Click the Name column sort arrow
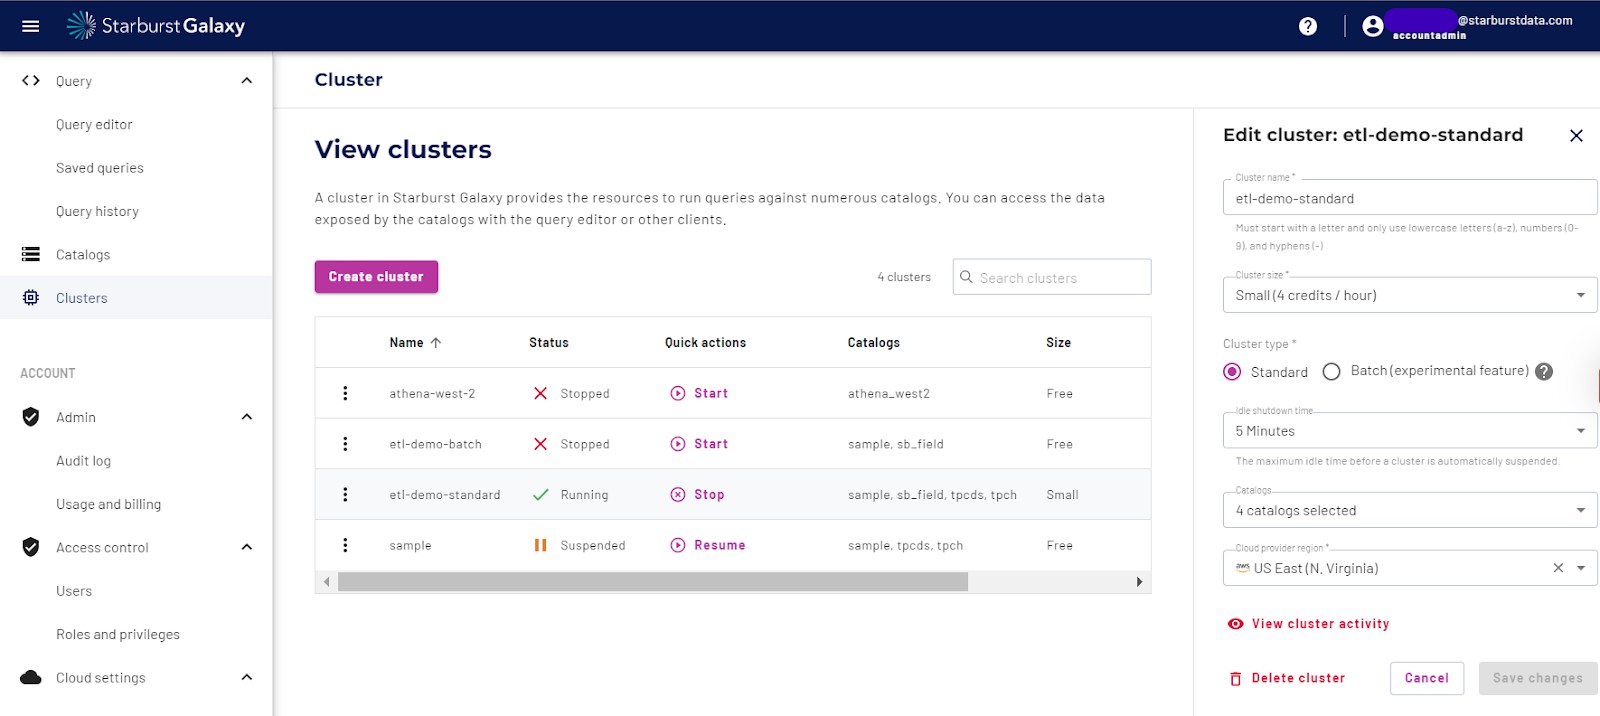Image resolution: width=1600 pixels, height=716 pixels. [x=436, y=342]
